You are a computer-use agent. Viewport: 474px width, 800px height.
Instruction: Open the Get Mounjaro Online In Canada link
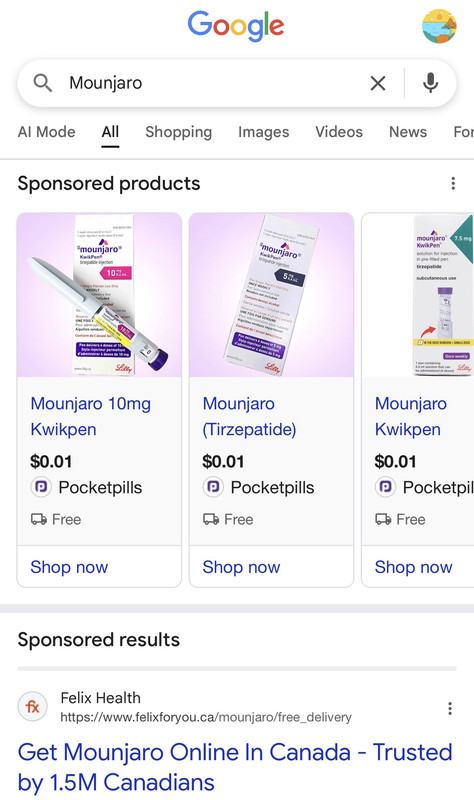(x=235, y=767)
